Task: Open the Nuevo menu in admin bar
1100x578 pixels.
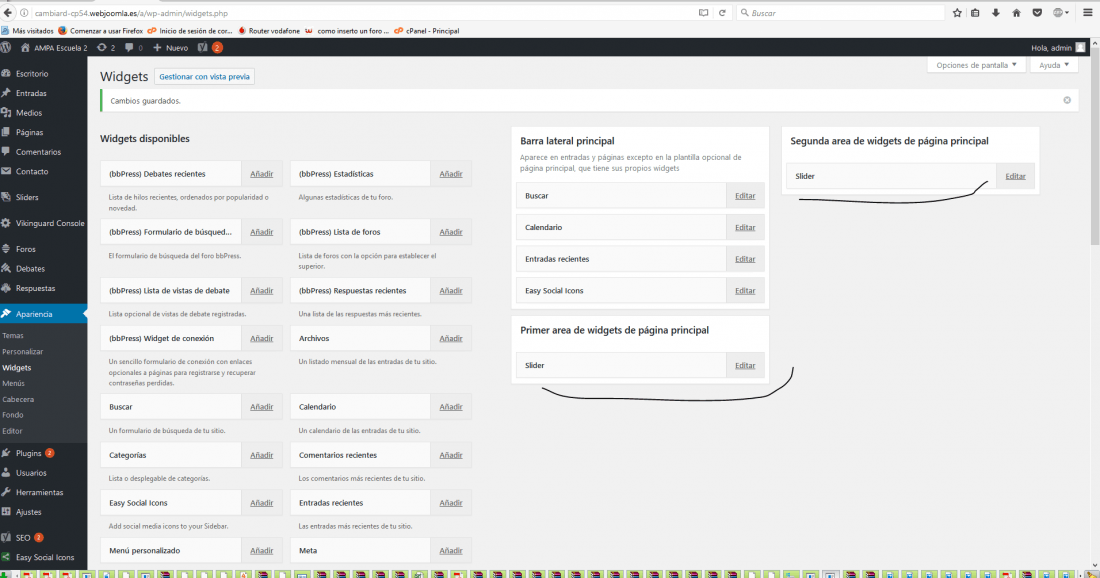Action: pyautogui.click(x=170, y=48)
